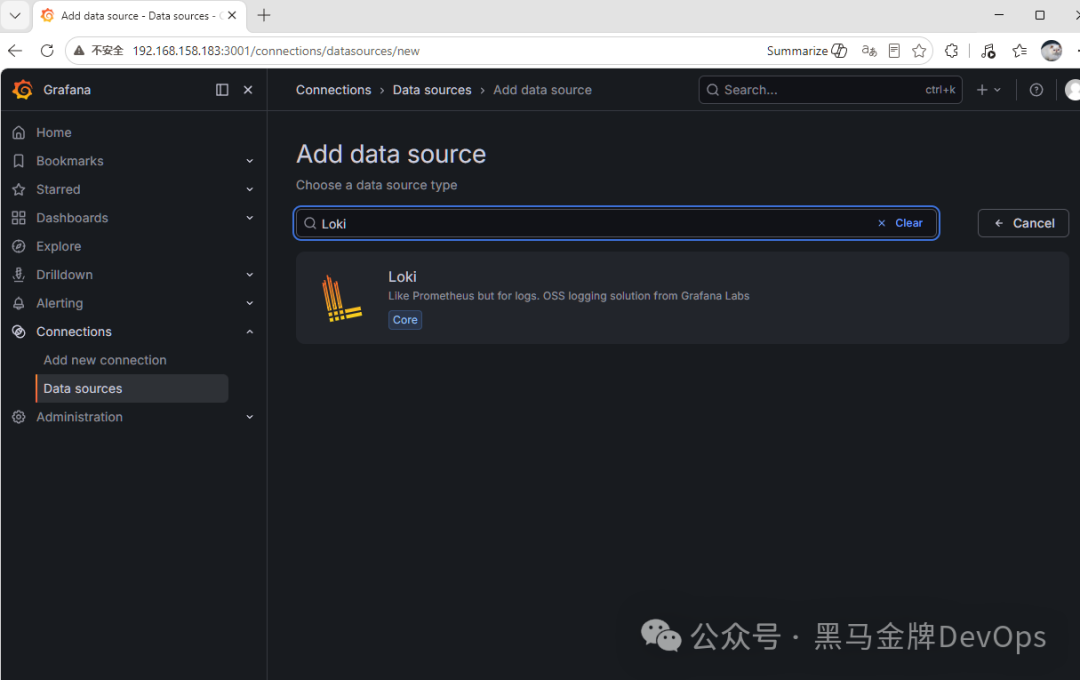Click the Home house icon
1080x680 pixels.
pos(19,132)
